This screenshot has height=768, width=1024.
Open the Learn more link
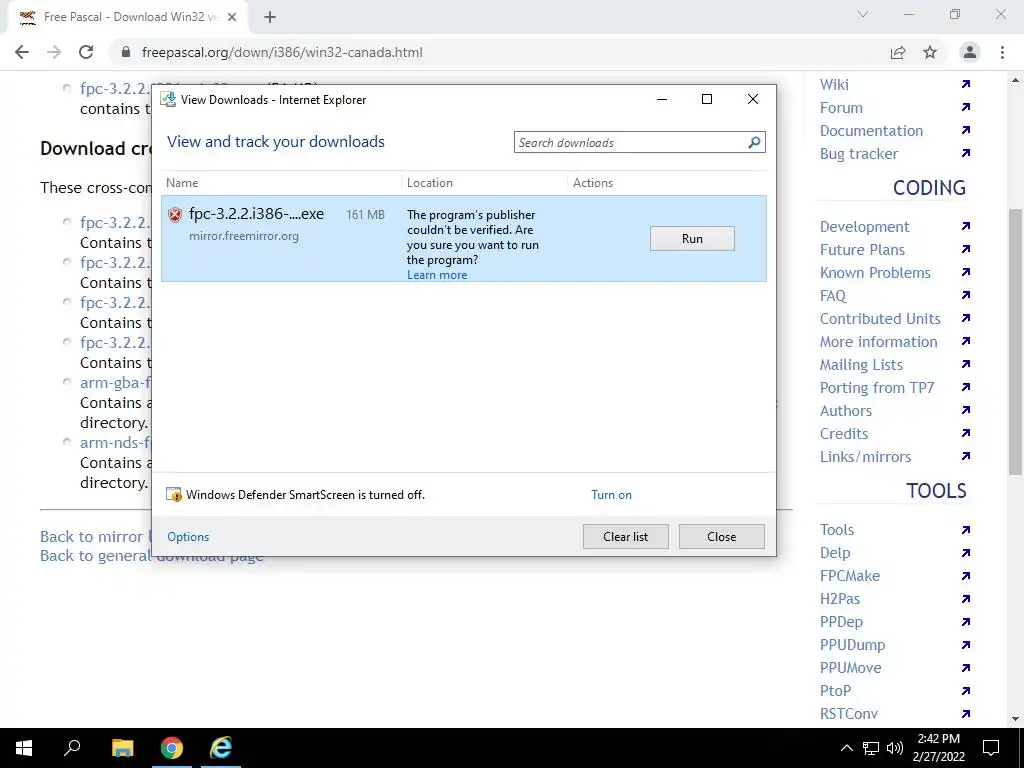[x=437, y=275]
